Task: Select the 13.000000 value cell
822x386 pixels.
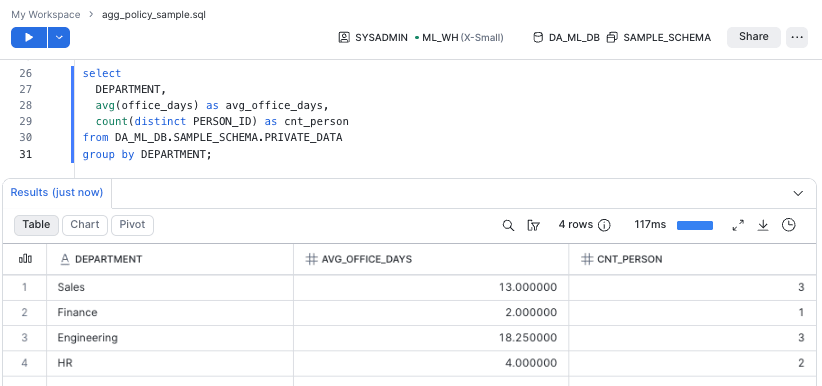Action: (431, 287)
